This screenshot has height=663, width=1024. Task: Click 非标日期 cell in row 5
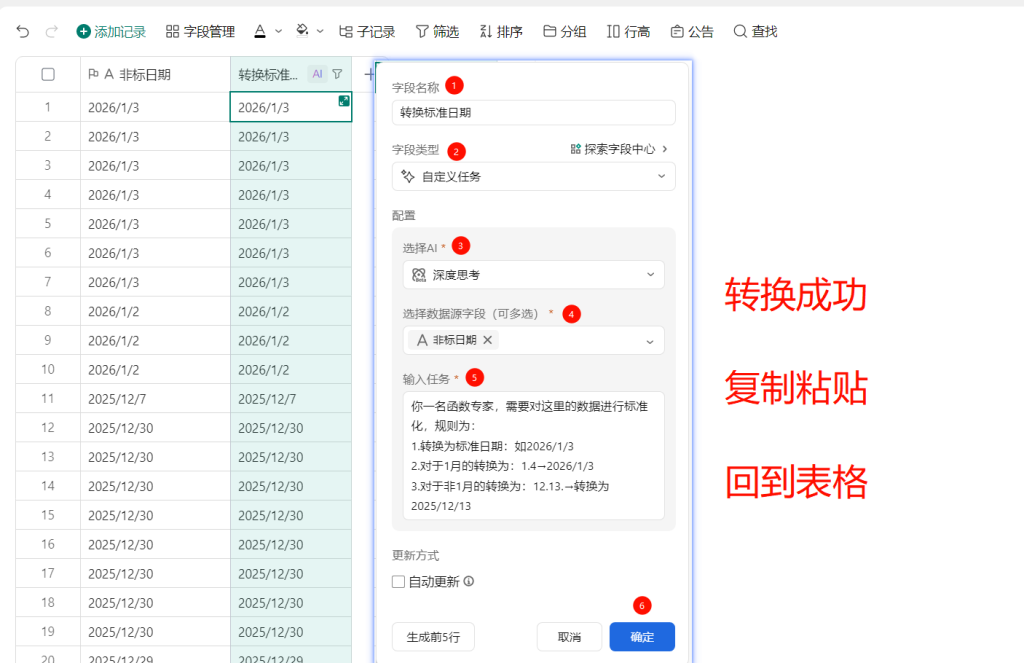pyautogui.click(x=155, y=223)
